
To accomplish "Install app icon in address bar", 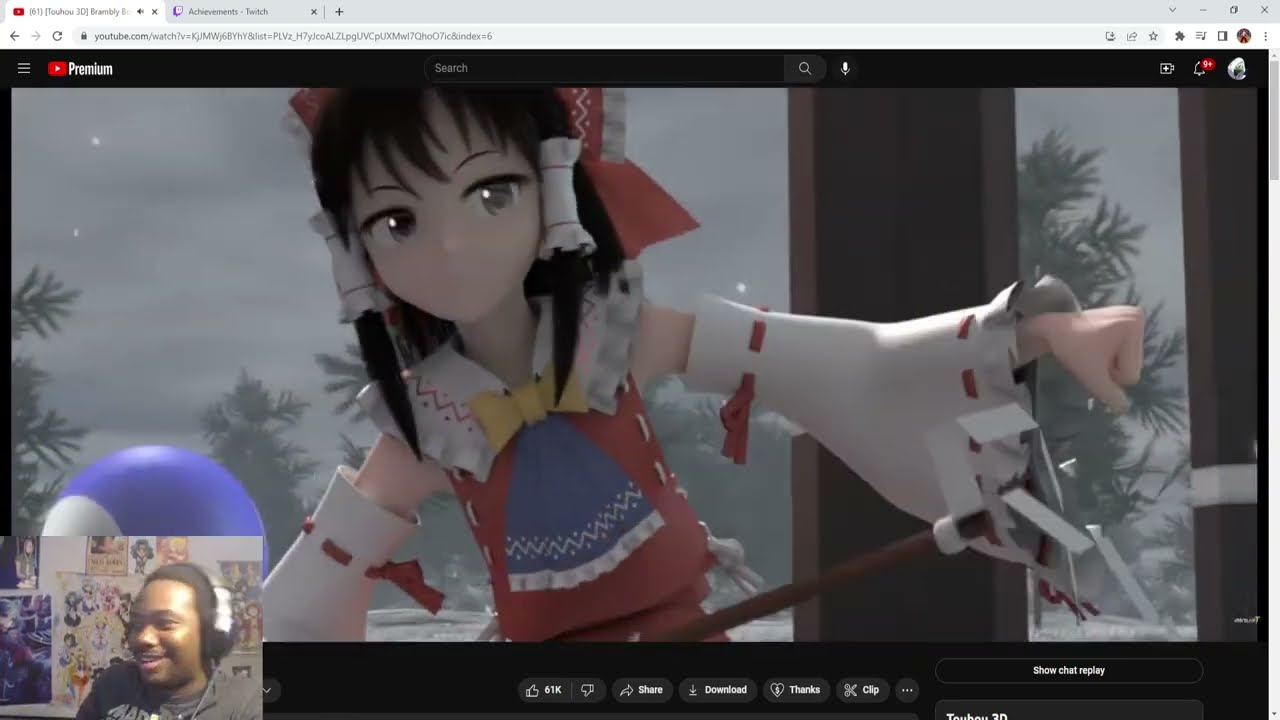I will 1110,36.
